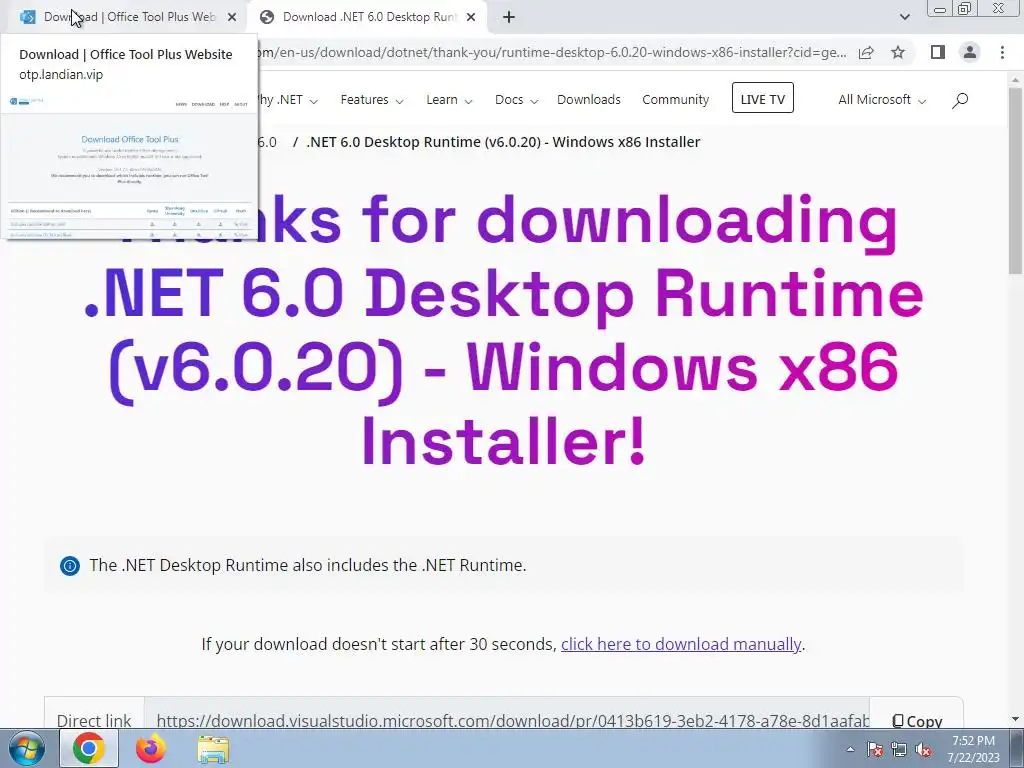Click the Office Tool Plus tab preview thumbnail
1024x768 pixels.
click(129, 165)
